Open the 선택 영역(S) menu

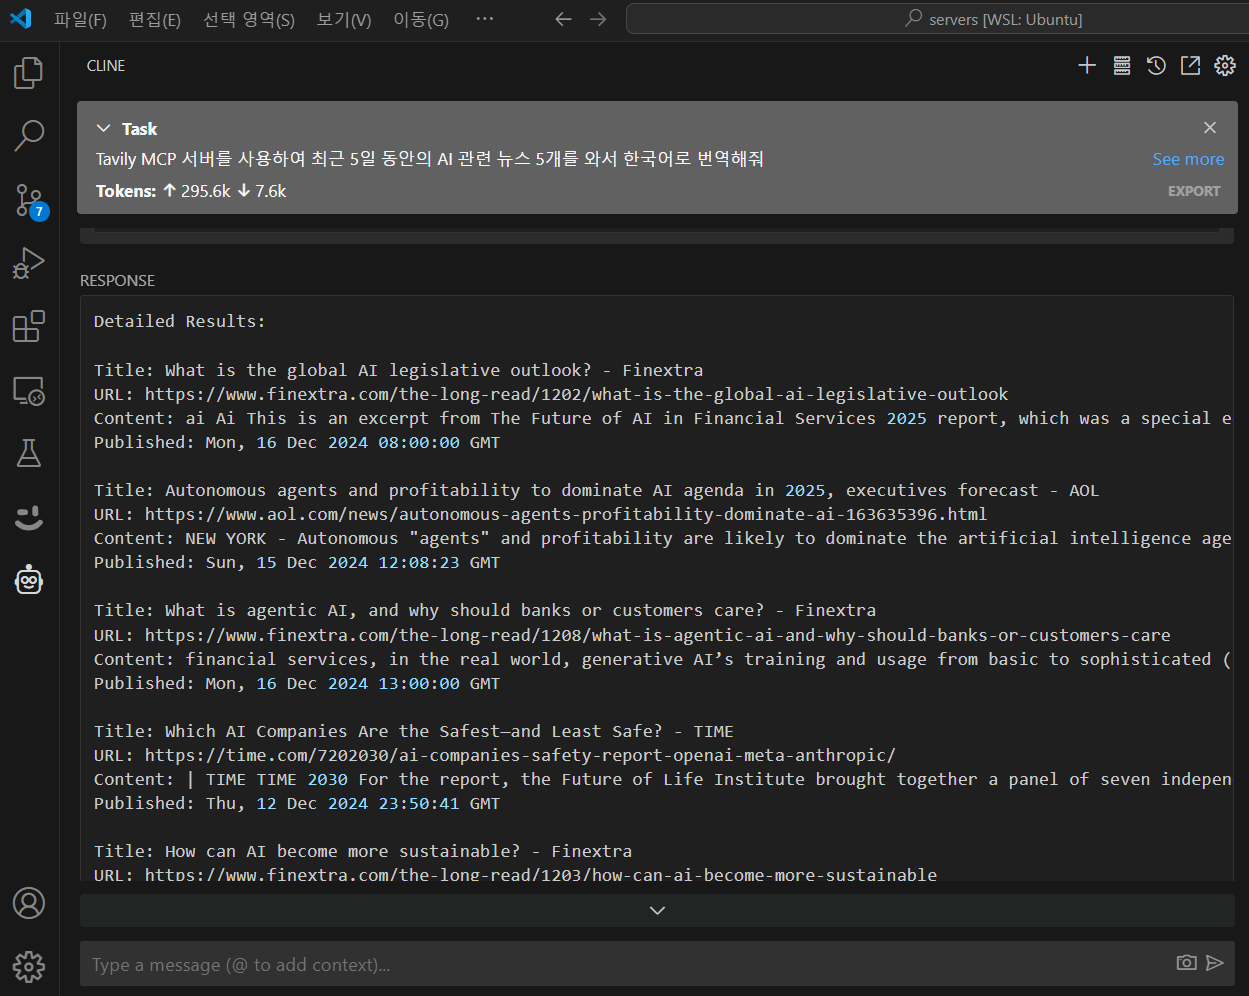click(x=249, y=20)
